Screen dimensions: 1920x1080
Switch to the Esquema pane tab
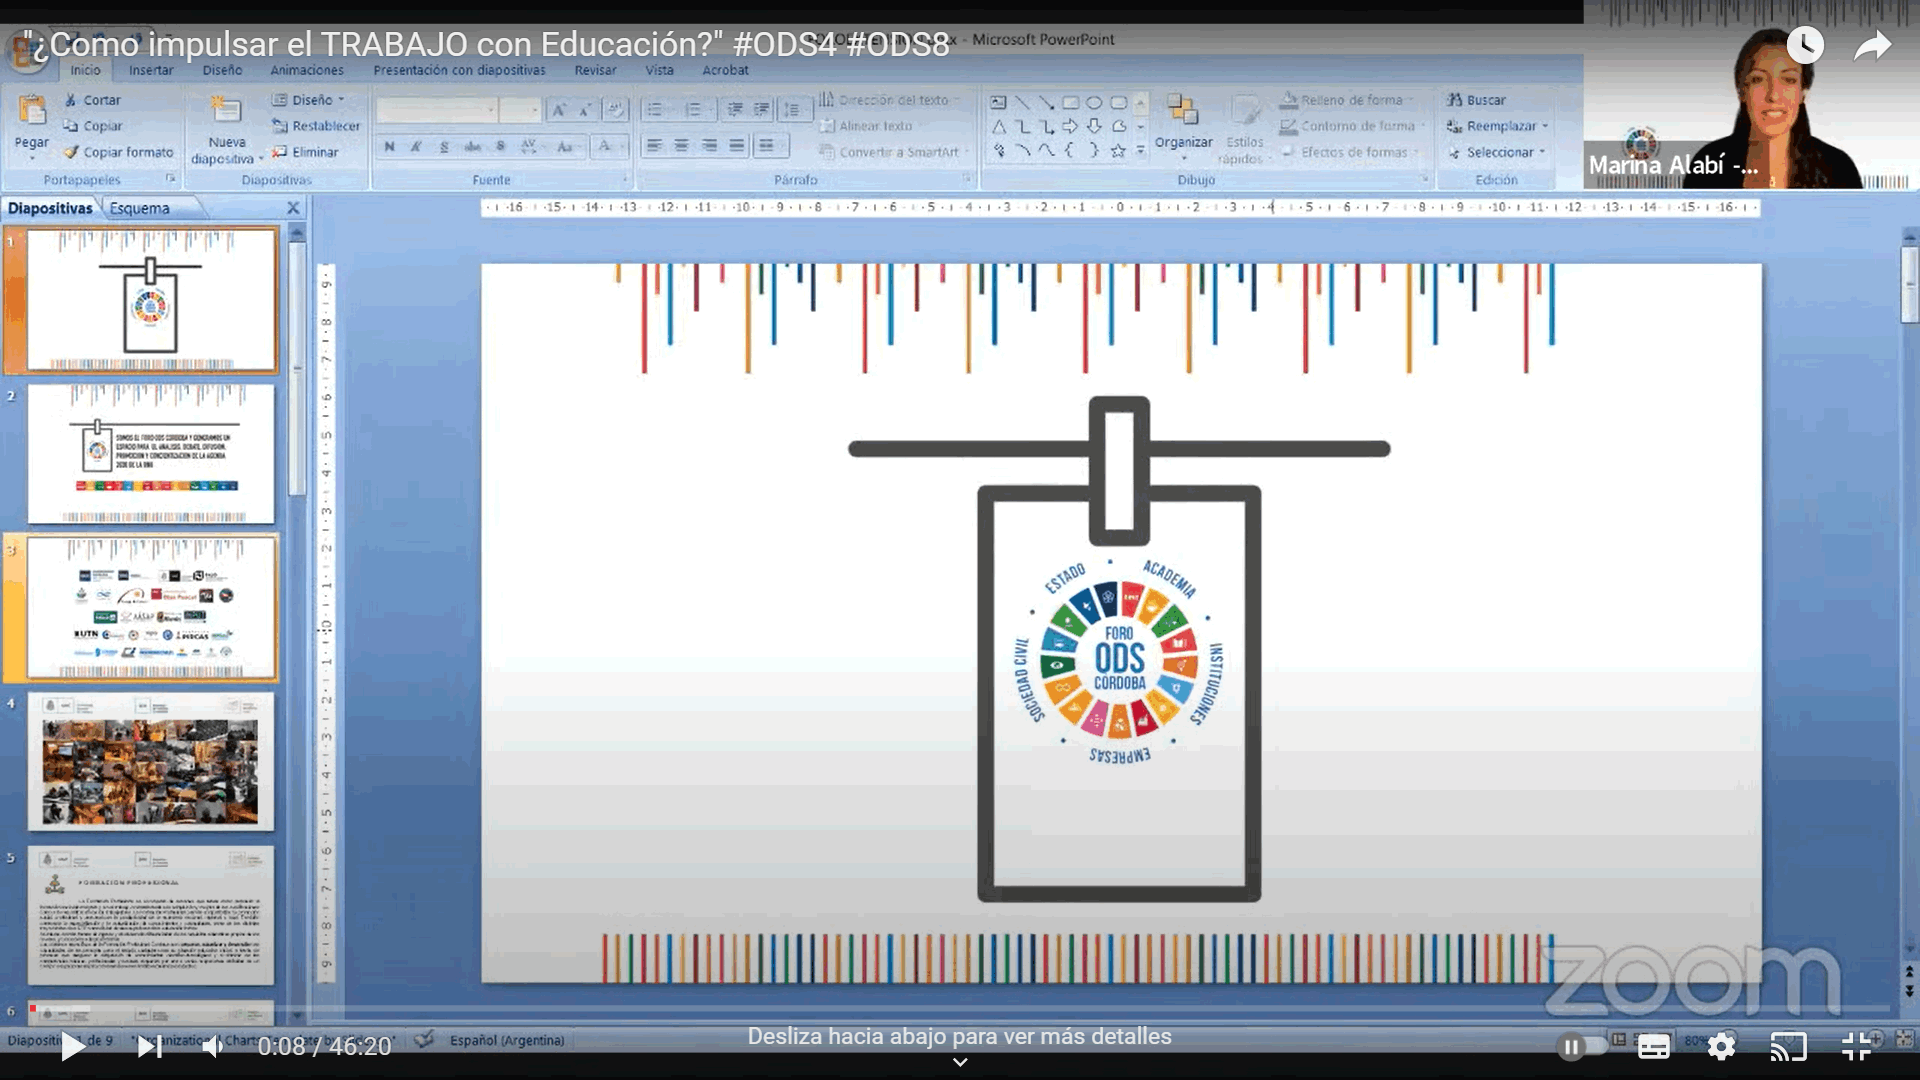(140, 208)
